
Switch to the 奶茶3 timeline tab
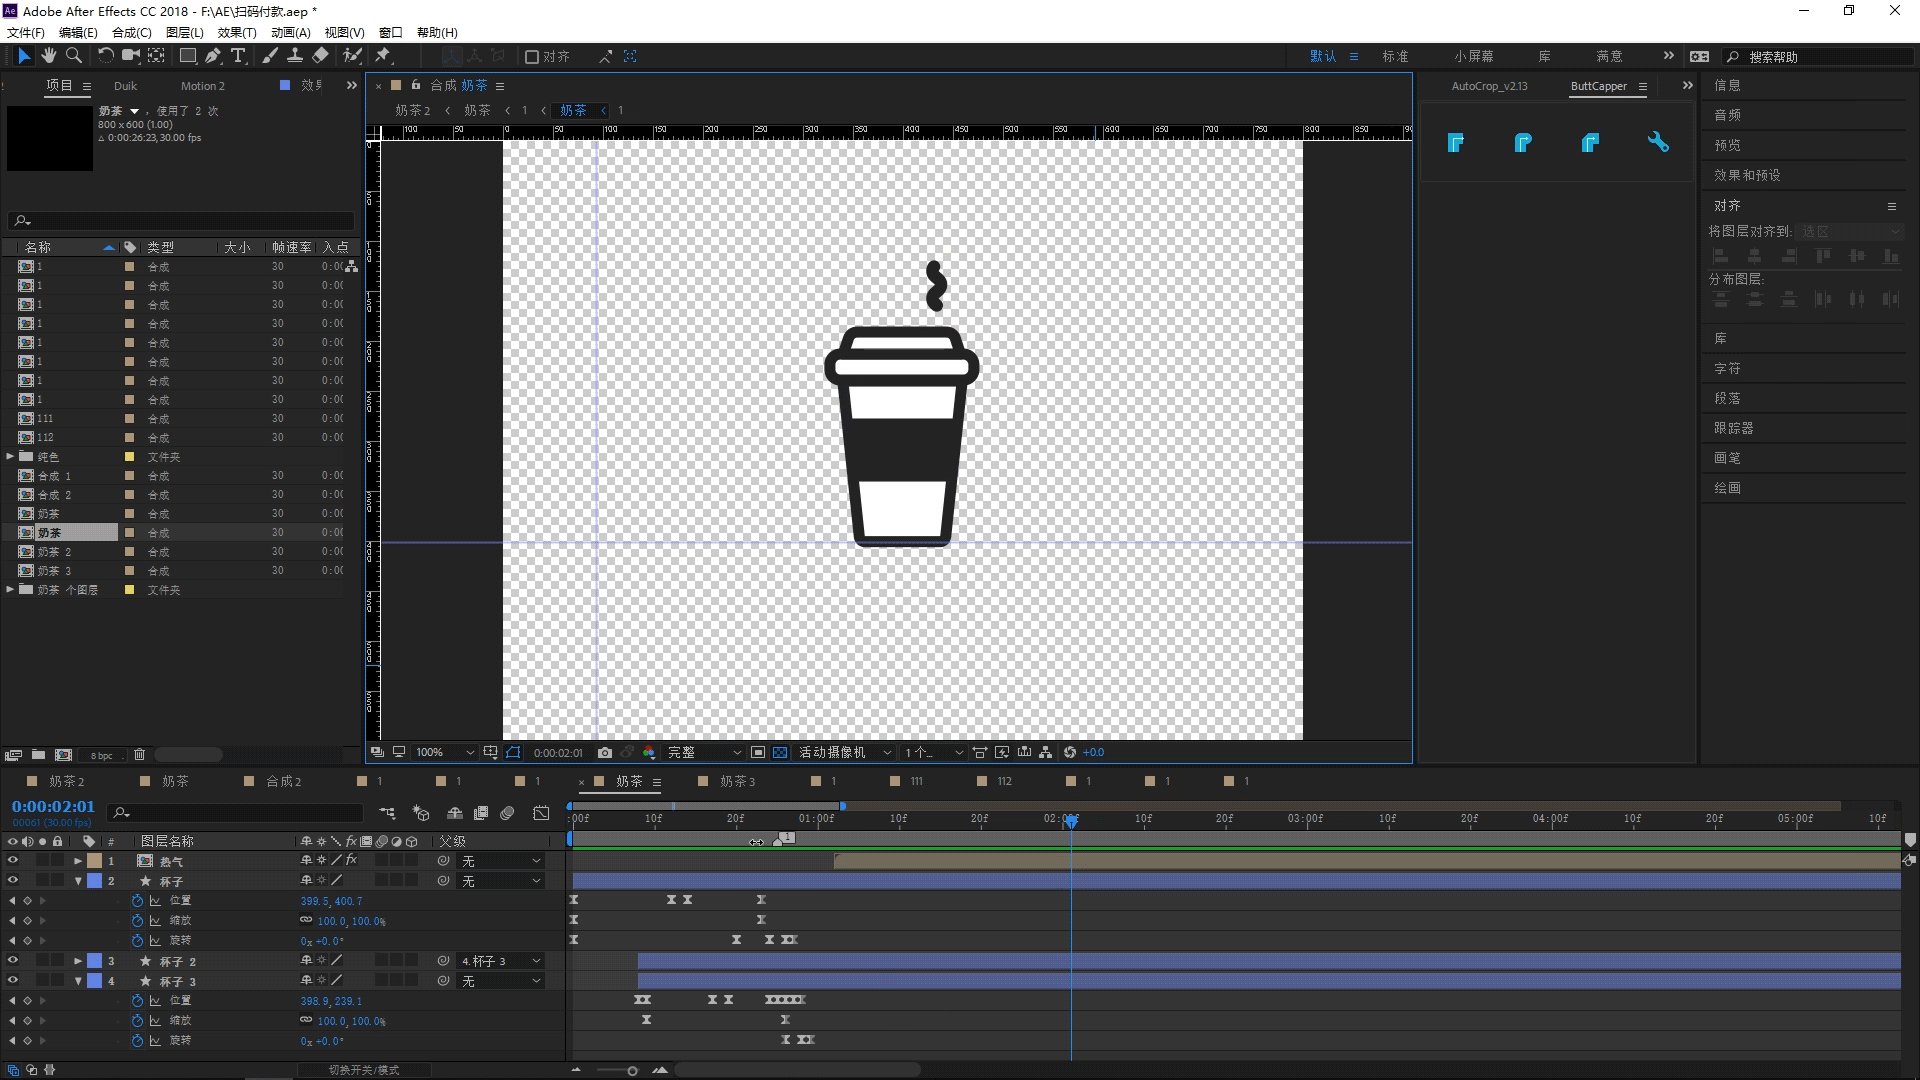[x=737, y=781]
